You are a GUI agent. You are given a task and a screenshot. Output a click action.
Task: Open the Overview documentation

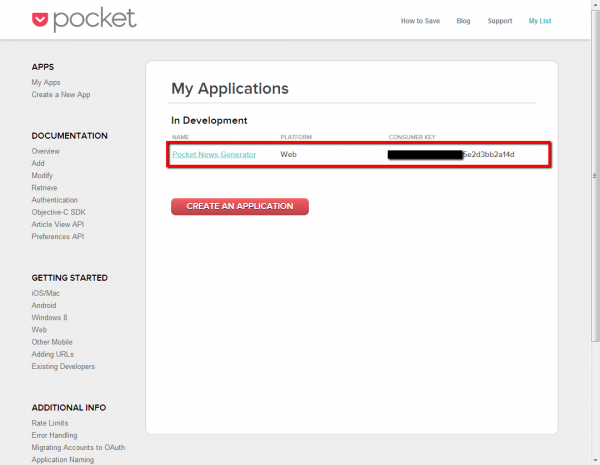(46, 151)
